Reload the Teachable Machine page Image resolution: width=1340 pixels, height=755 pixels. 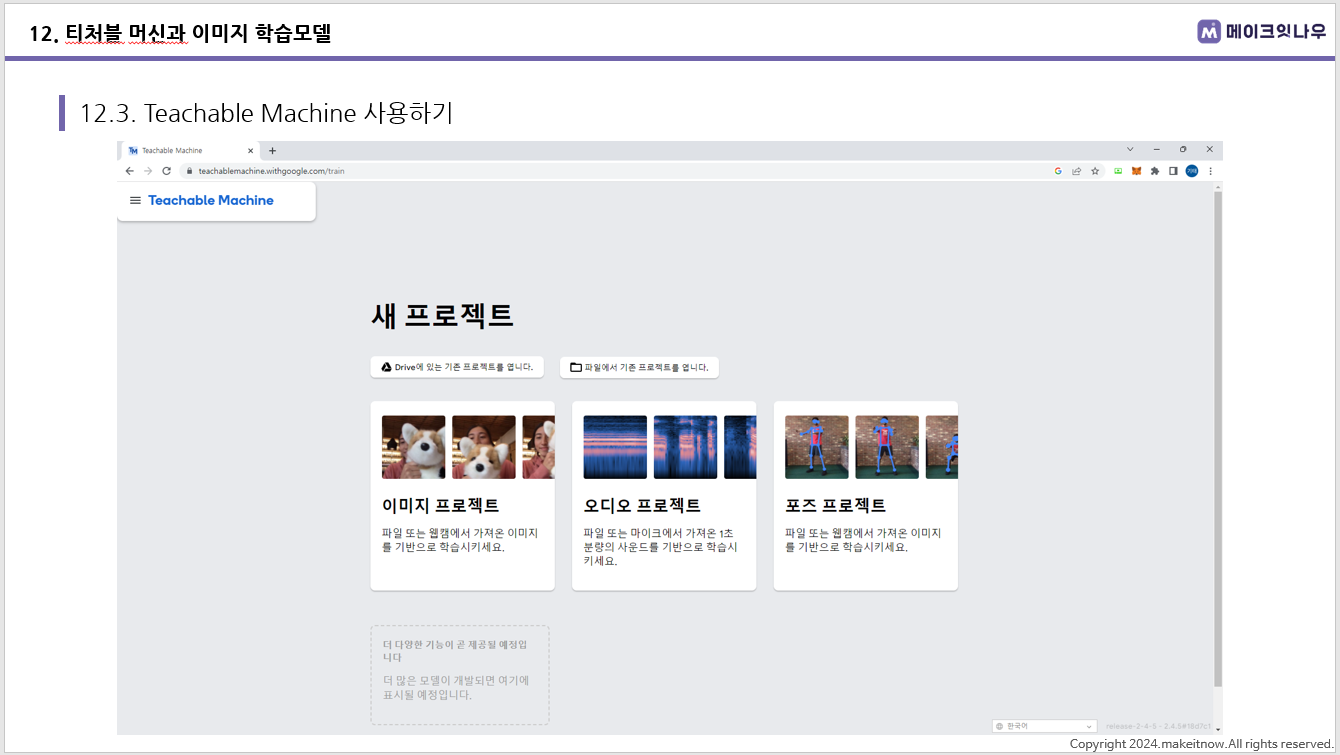click(x=166, y=171)
